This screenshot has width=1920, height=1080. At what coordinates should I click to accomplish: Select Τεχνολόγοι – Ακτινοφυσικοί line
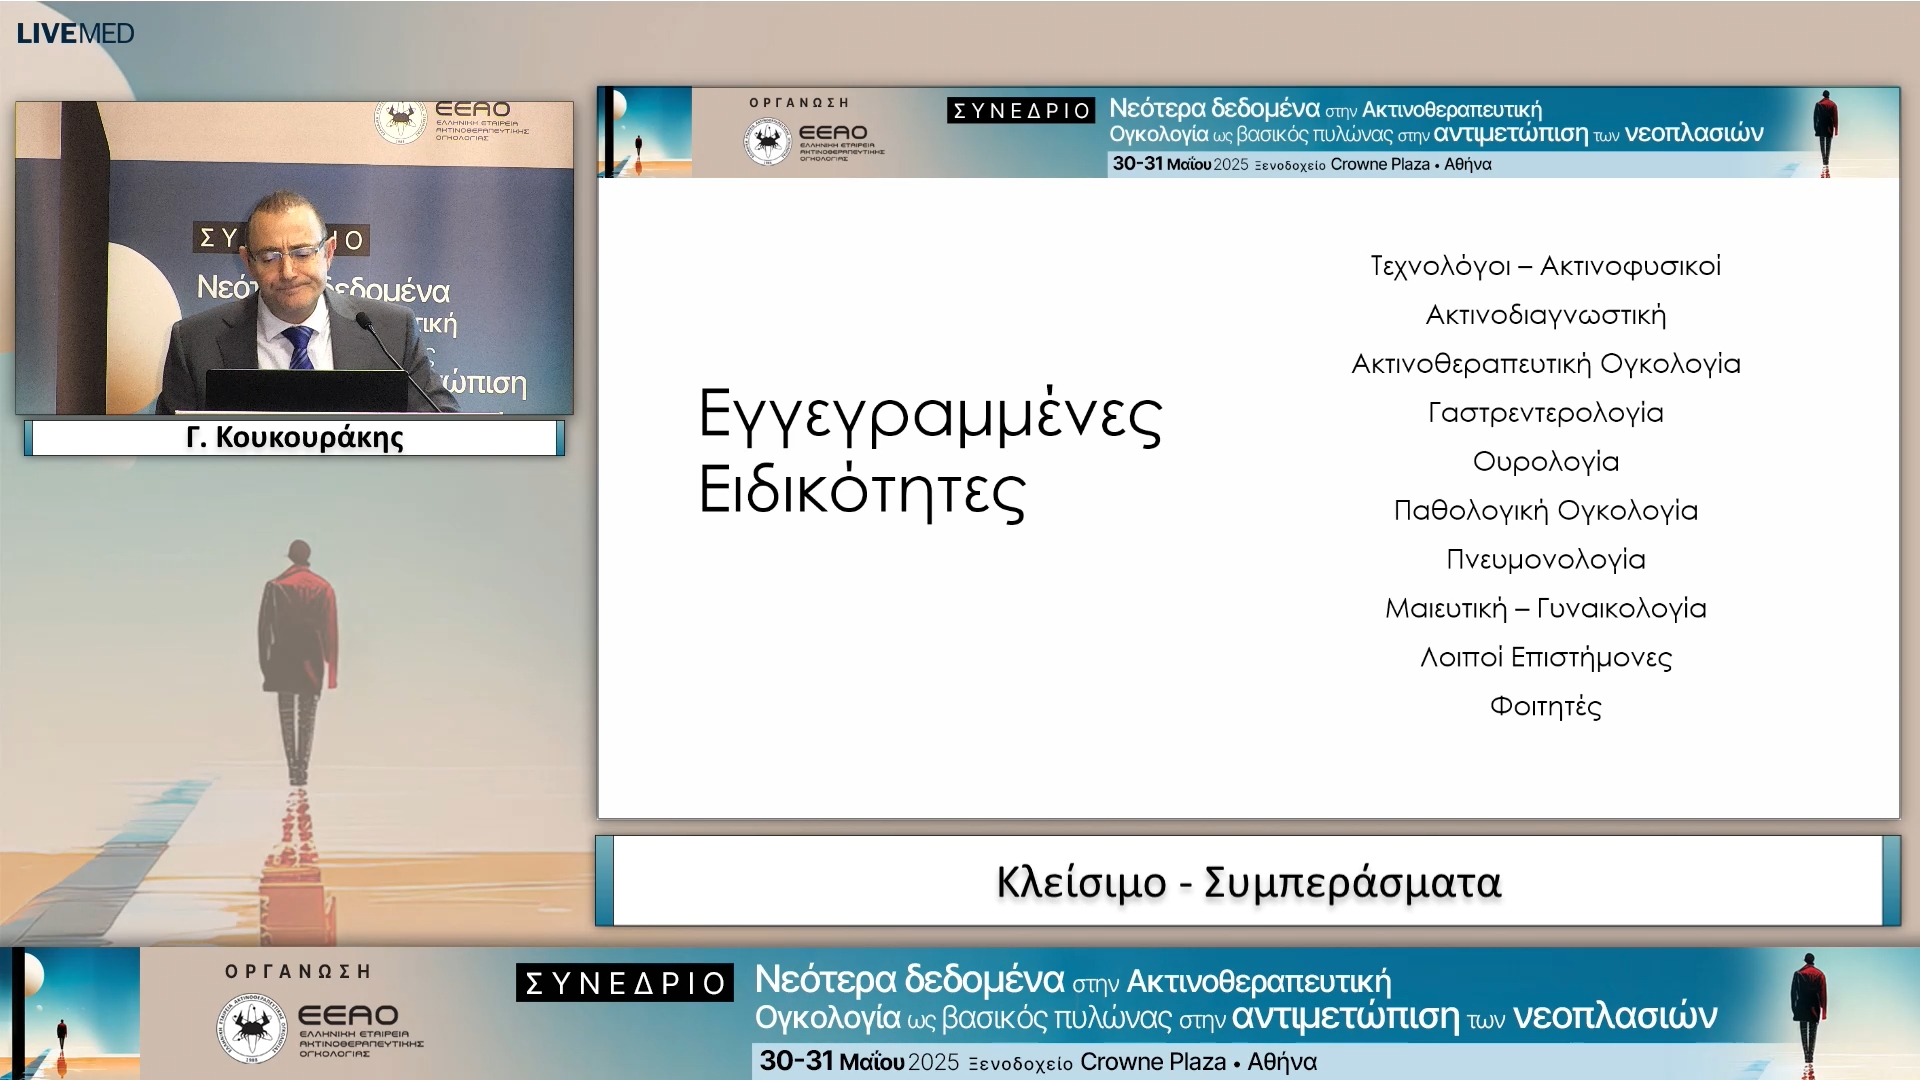point(1545,266)
